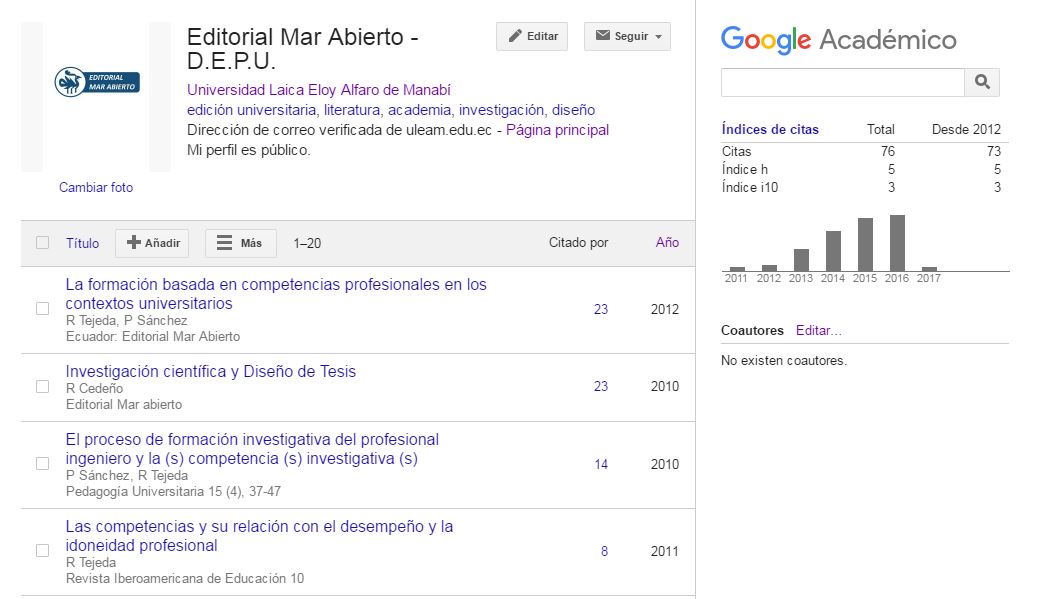Click the Cambiar foto link
Screen dimensions: 1047x599
95,187
